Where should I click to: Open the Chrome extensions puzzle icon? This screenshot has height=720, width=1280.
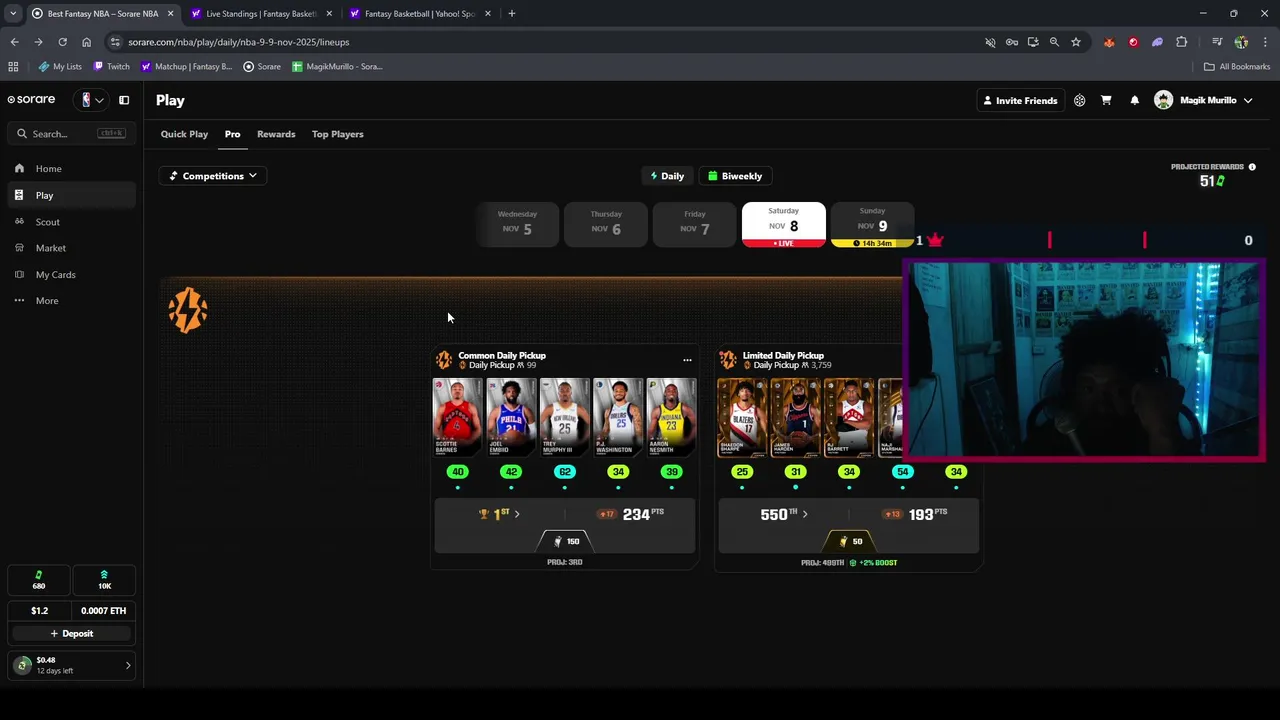click(x=1182, y=42)
